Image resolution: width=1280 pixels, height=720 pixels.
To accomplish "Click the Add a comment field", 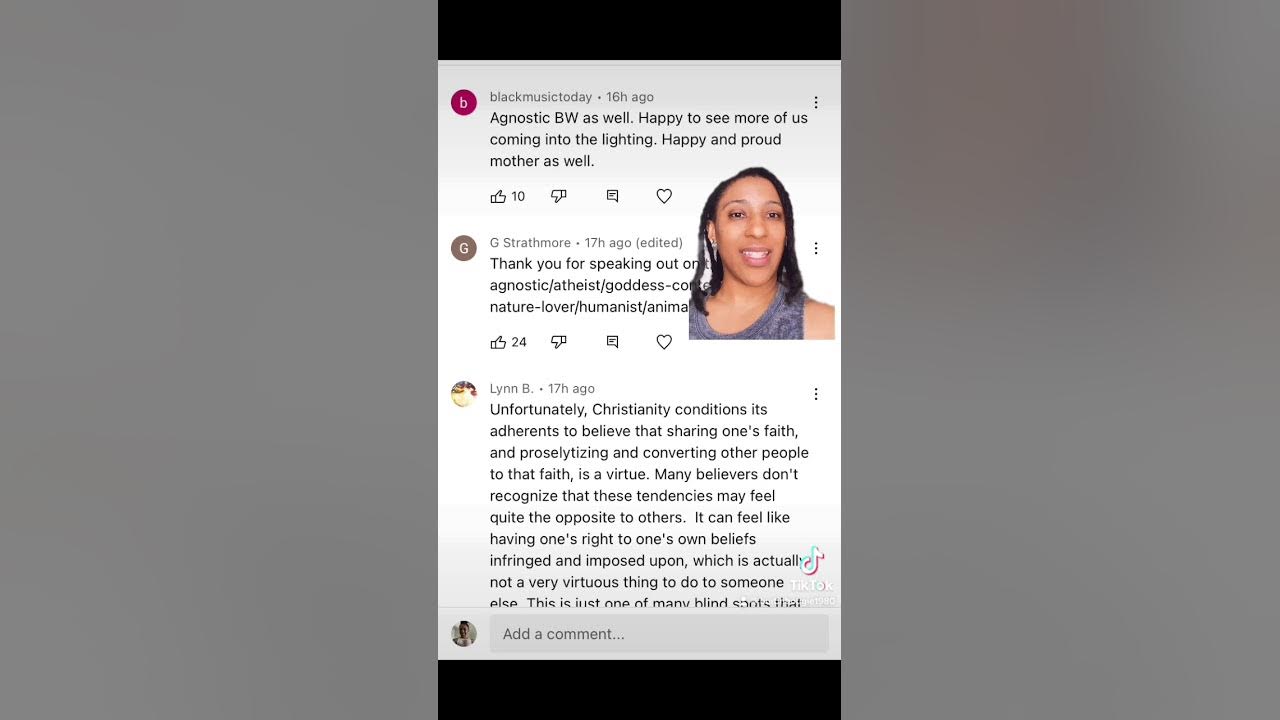I will [x=659, y=634].
